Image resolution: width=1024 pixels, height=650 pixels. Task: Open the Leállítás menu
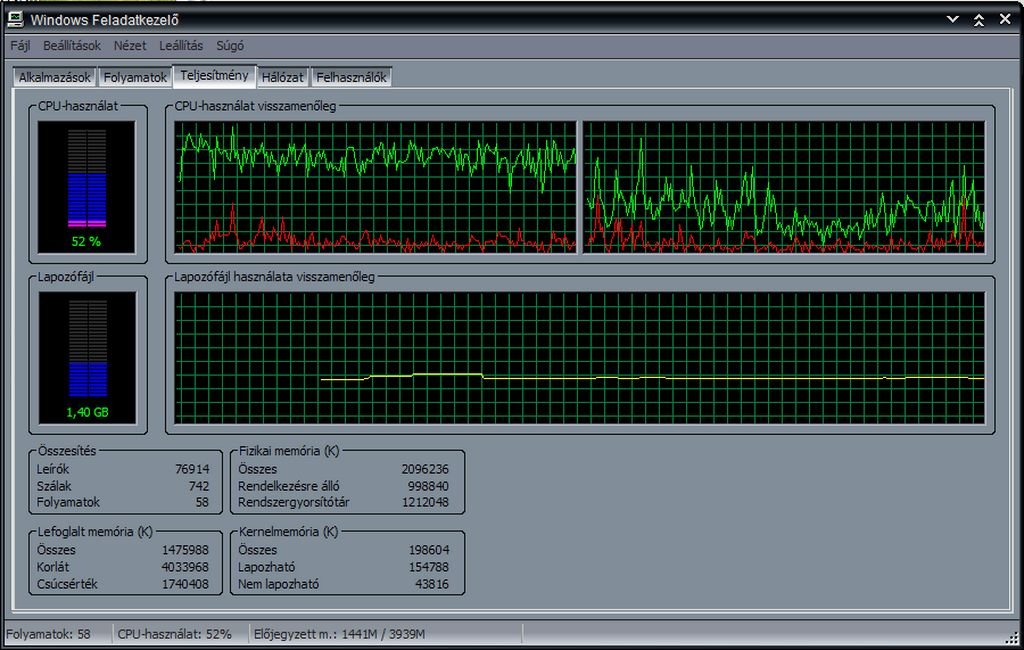click(x=181, y=46)
